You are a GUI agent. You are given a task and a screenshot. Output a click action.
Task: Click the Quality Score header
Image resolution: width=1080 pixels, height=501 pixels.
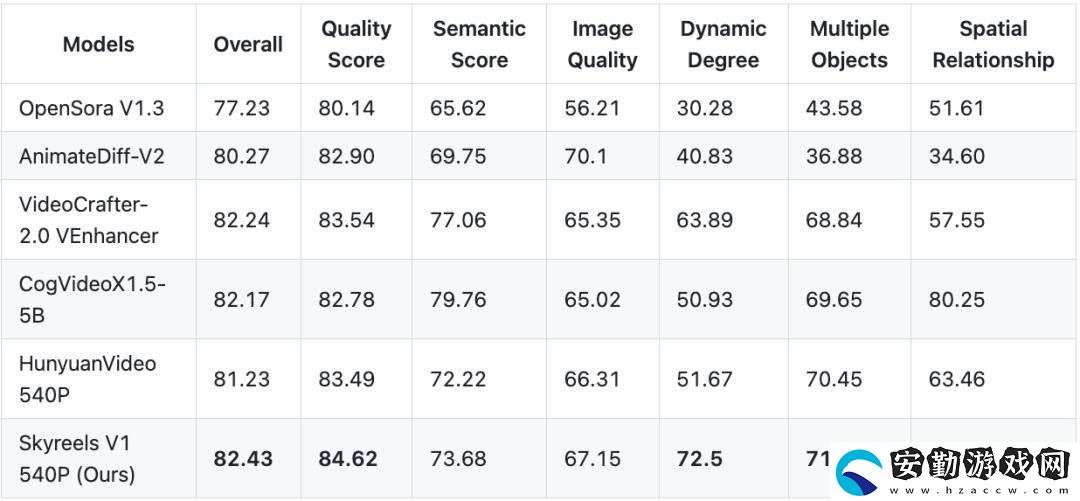tap(356, 44)
